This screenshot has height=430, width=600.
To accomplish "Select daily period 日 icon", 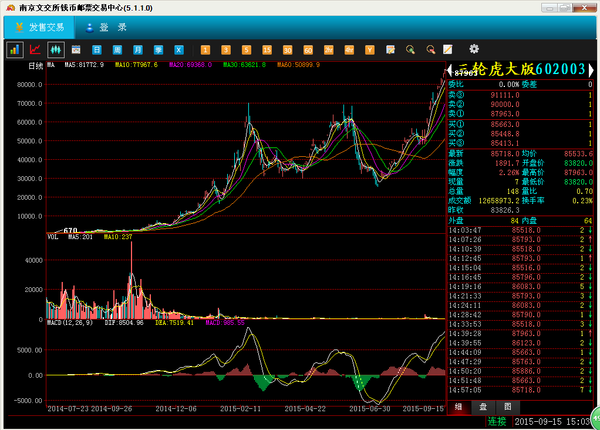I will (x=97, y=50).
